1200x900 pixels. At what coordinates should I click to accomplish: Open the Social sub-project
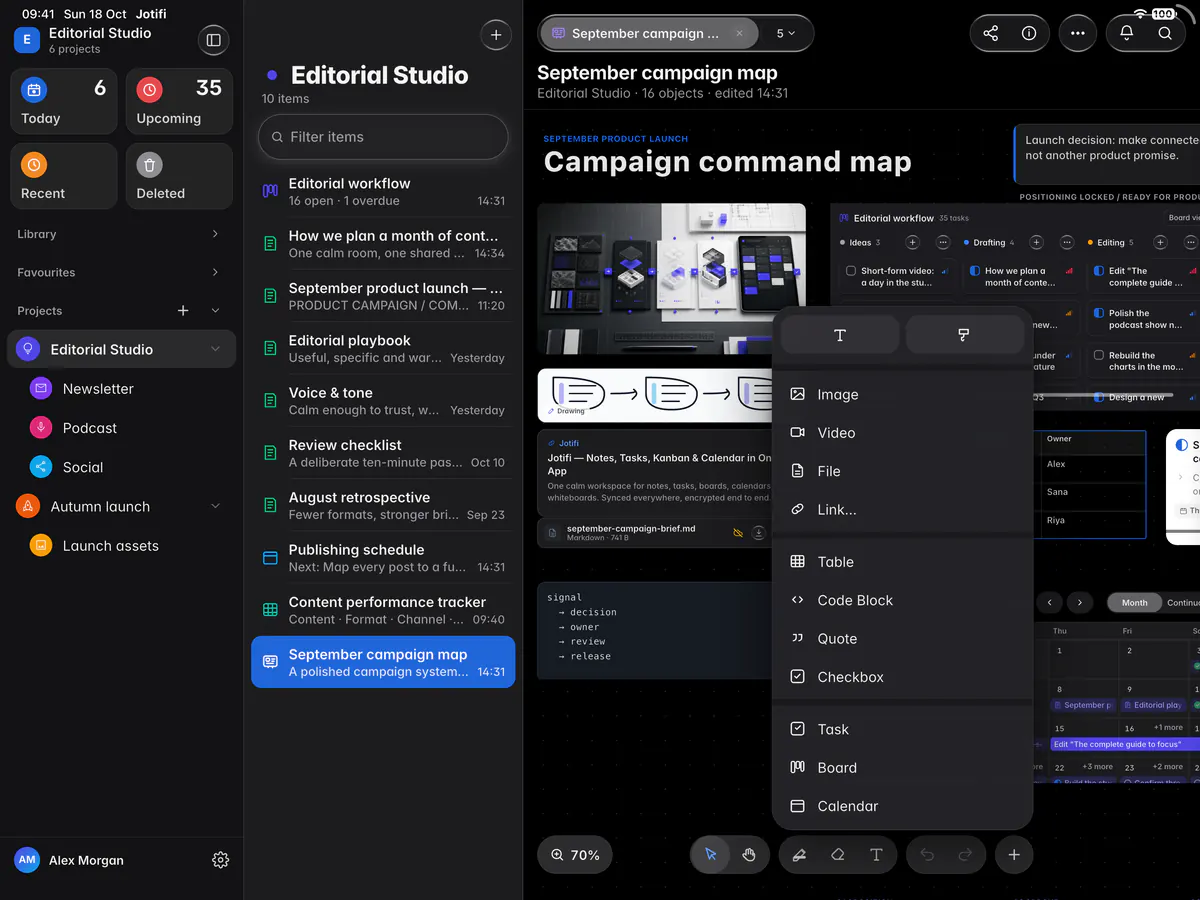pyautogui.click(x=121, y=467)
